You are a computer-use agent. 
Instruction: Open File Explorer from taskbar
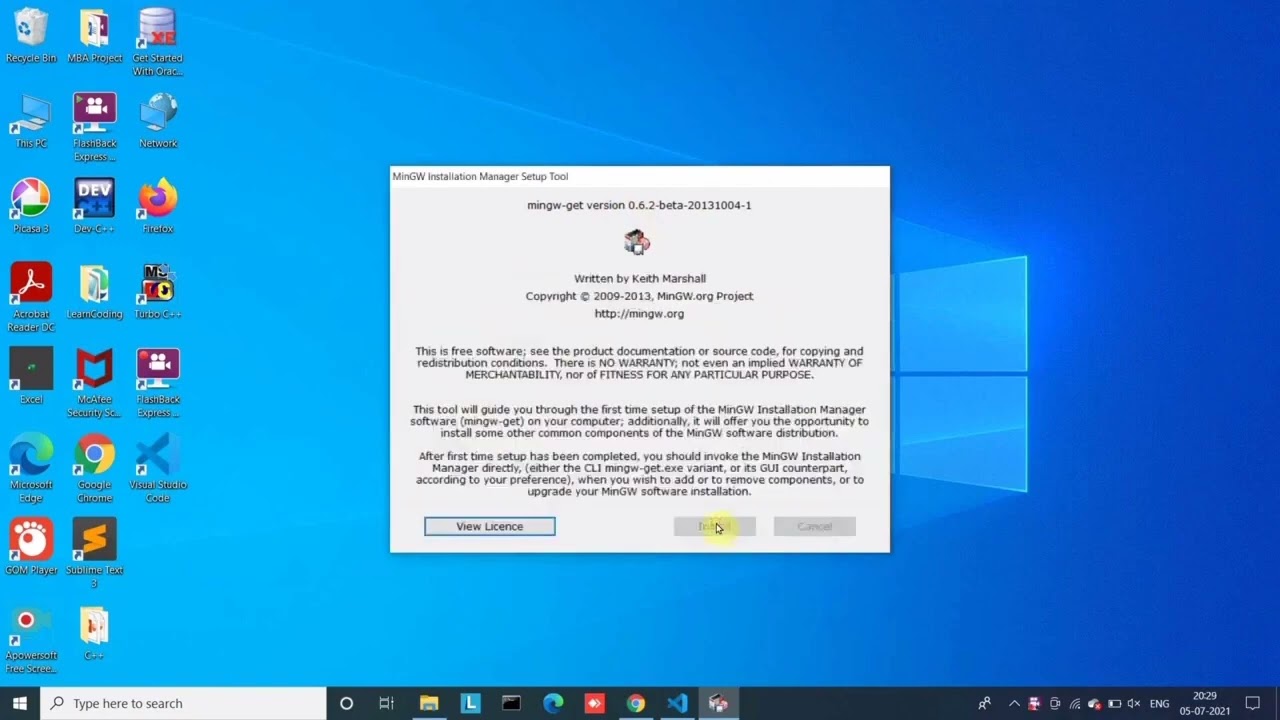tap(429, 703)
